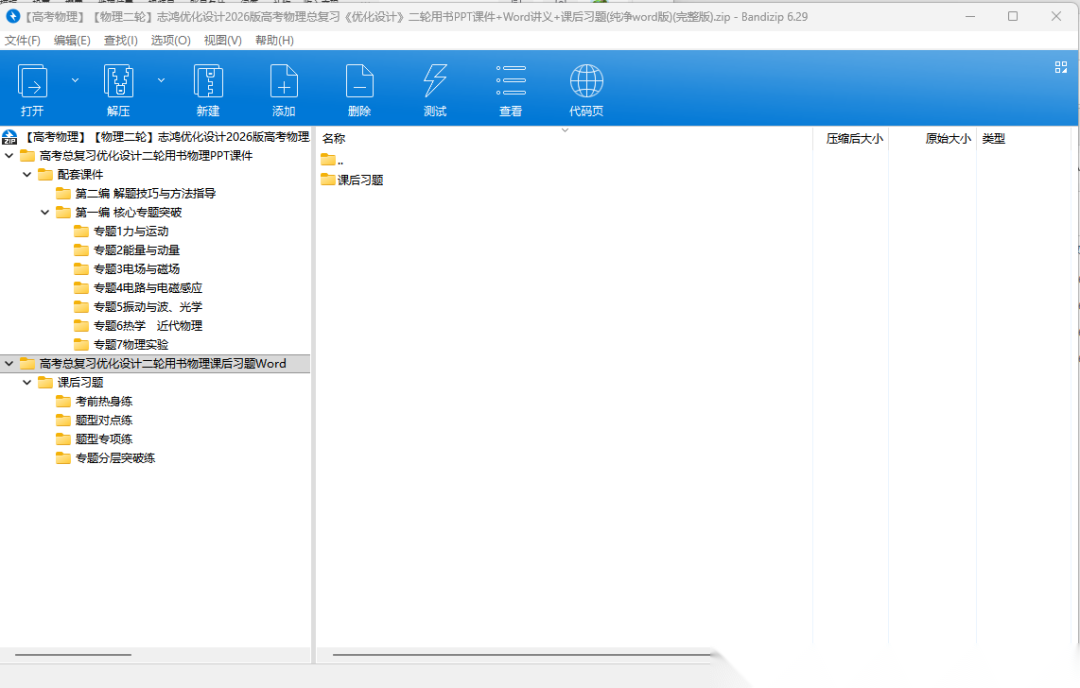Open the 文件(F) menu

pyautogui.click(x=23, y=40)
